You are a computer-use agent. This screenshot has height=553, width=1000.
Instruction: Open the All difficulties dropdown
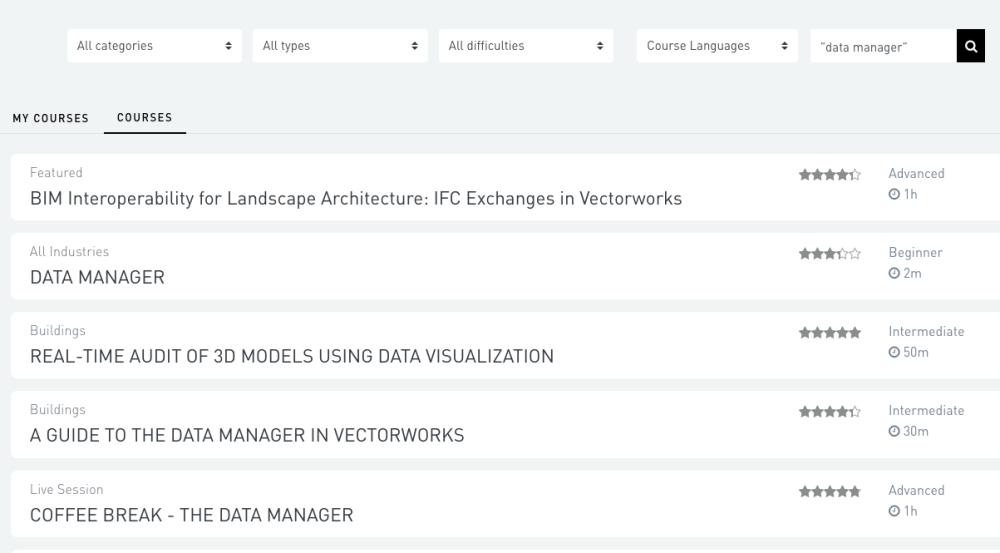coord(525,46)
